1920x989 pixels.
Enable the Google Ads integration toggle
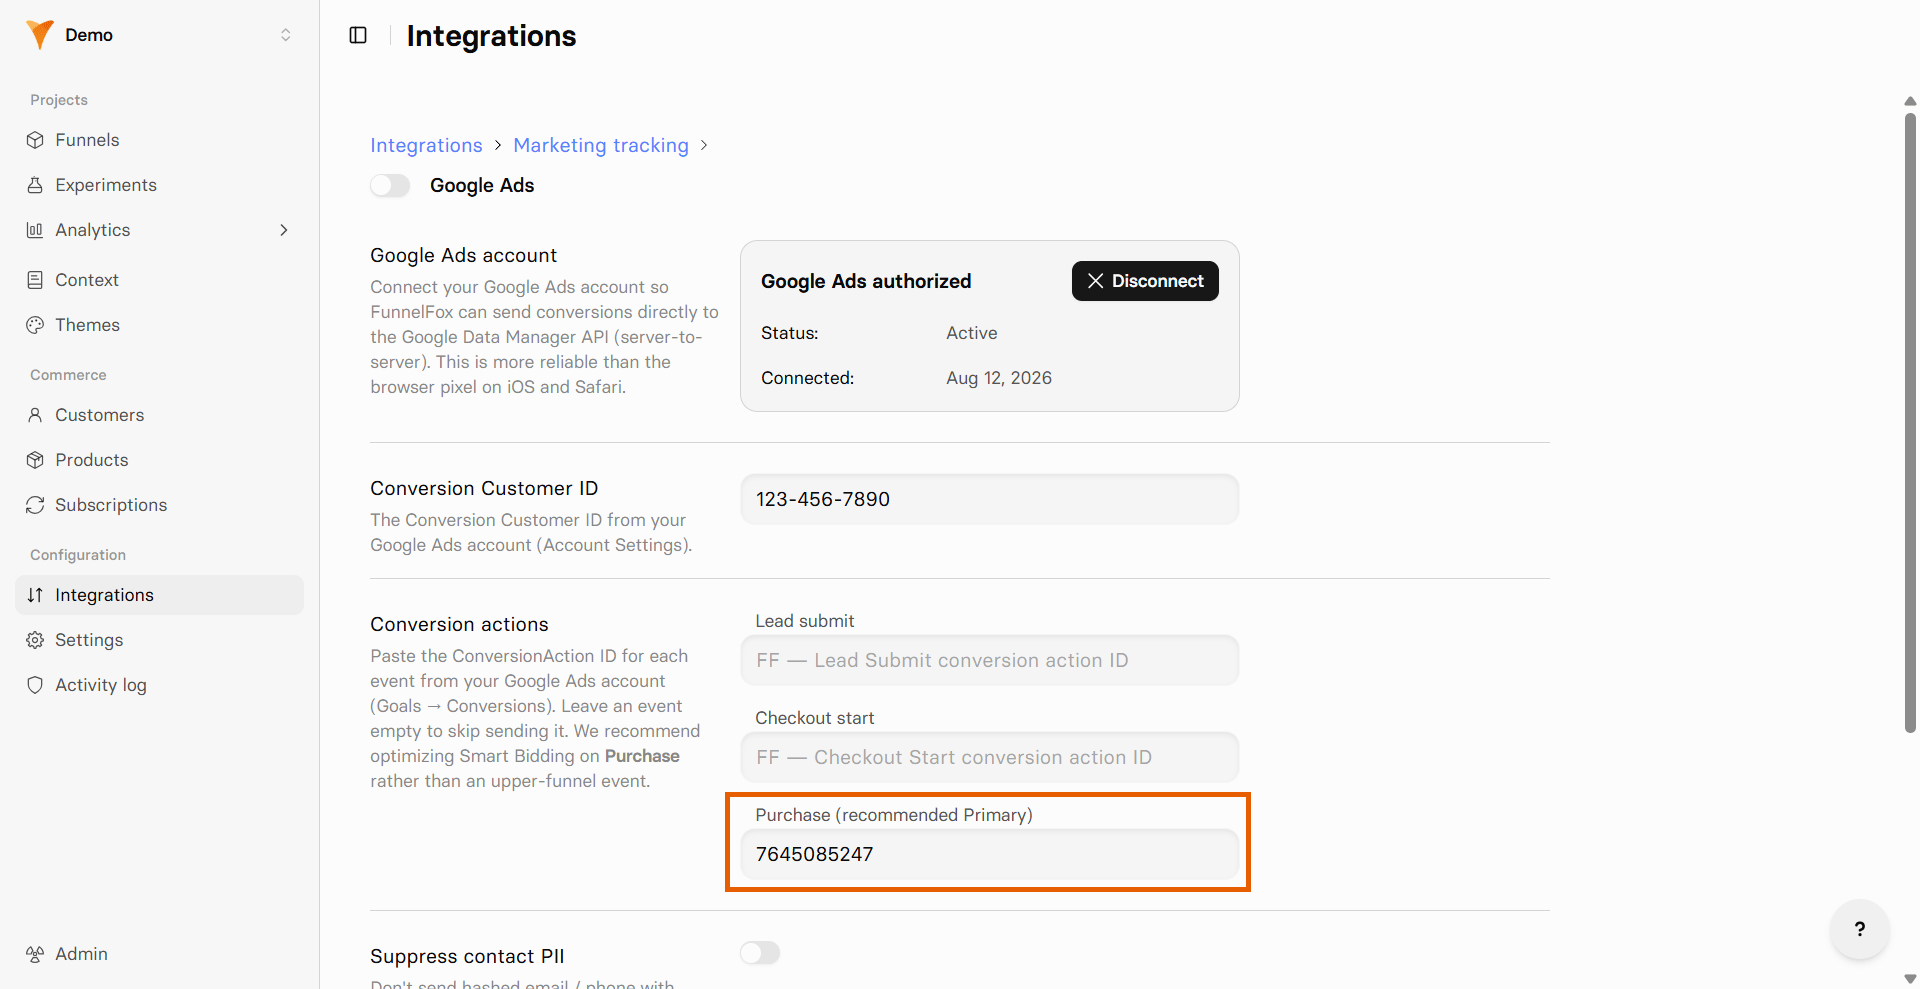[x=390, y=185]
